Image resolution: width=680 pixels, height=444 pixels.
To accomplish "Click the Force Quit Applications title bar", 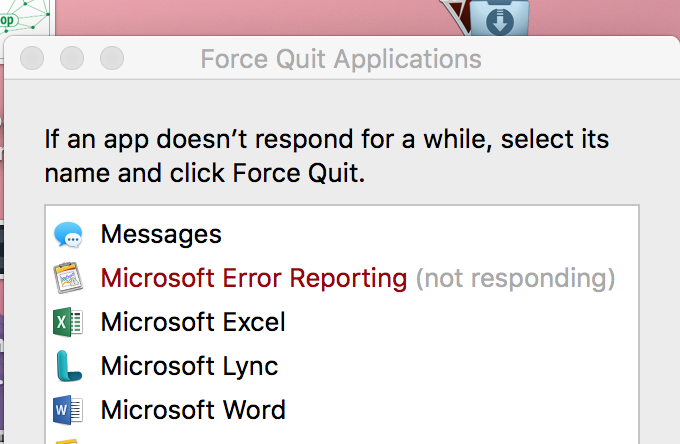I will (x=340, y=58).
